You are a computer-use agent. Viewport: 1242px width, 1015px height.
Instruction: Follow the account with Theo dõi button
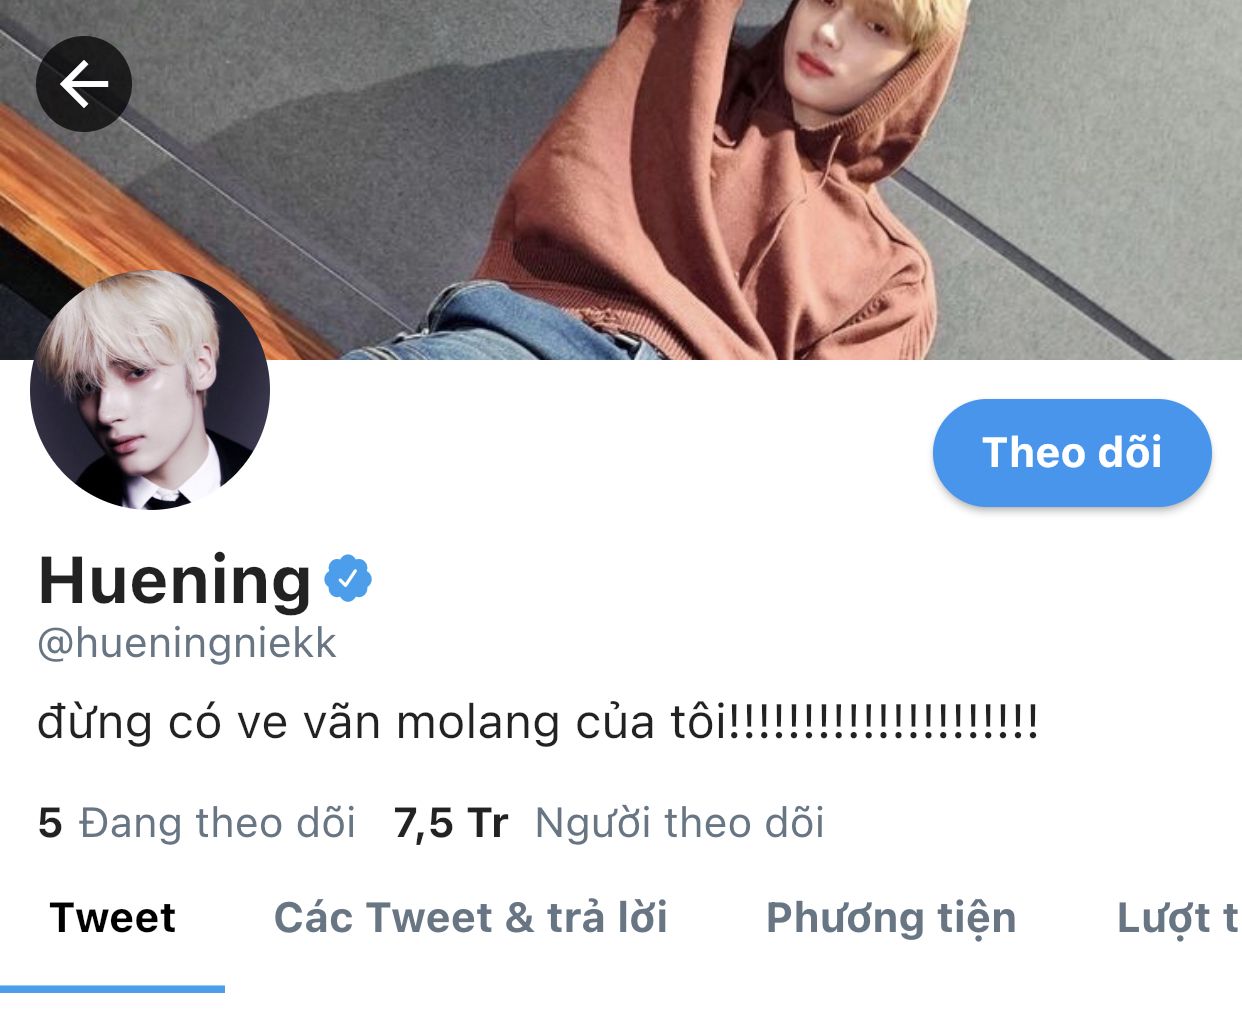[x=1072, y=453]
